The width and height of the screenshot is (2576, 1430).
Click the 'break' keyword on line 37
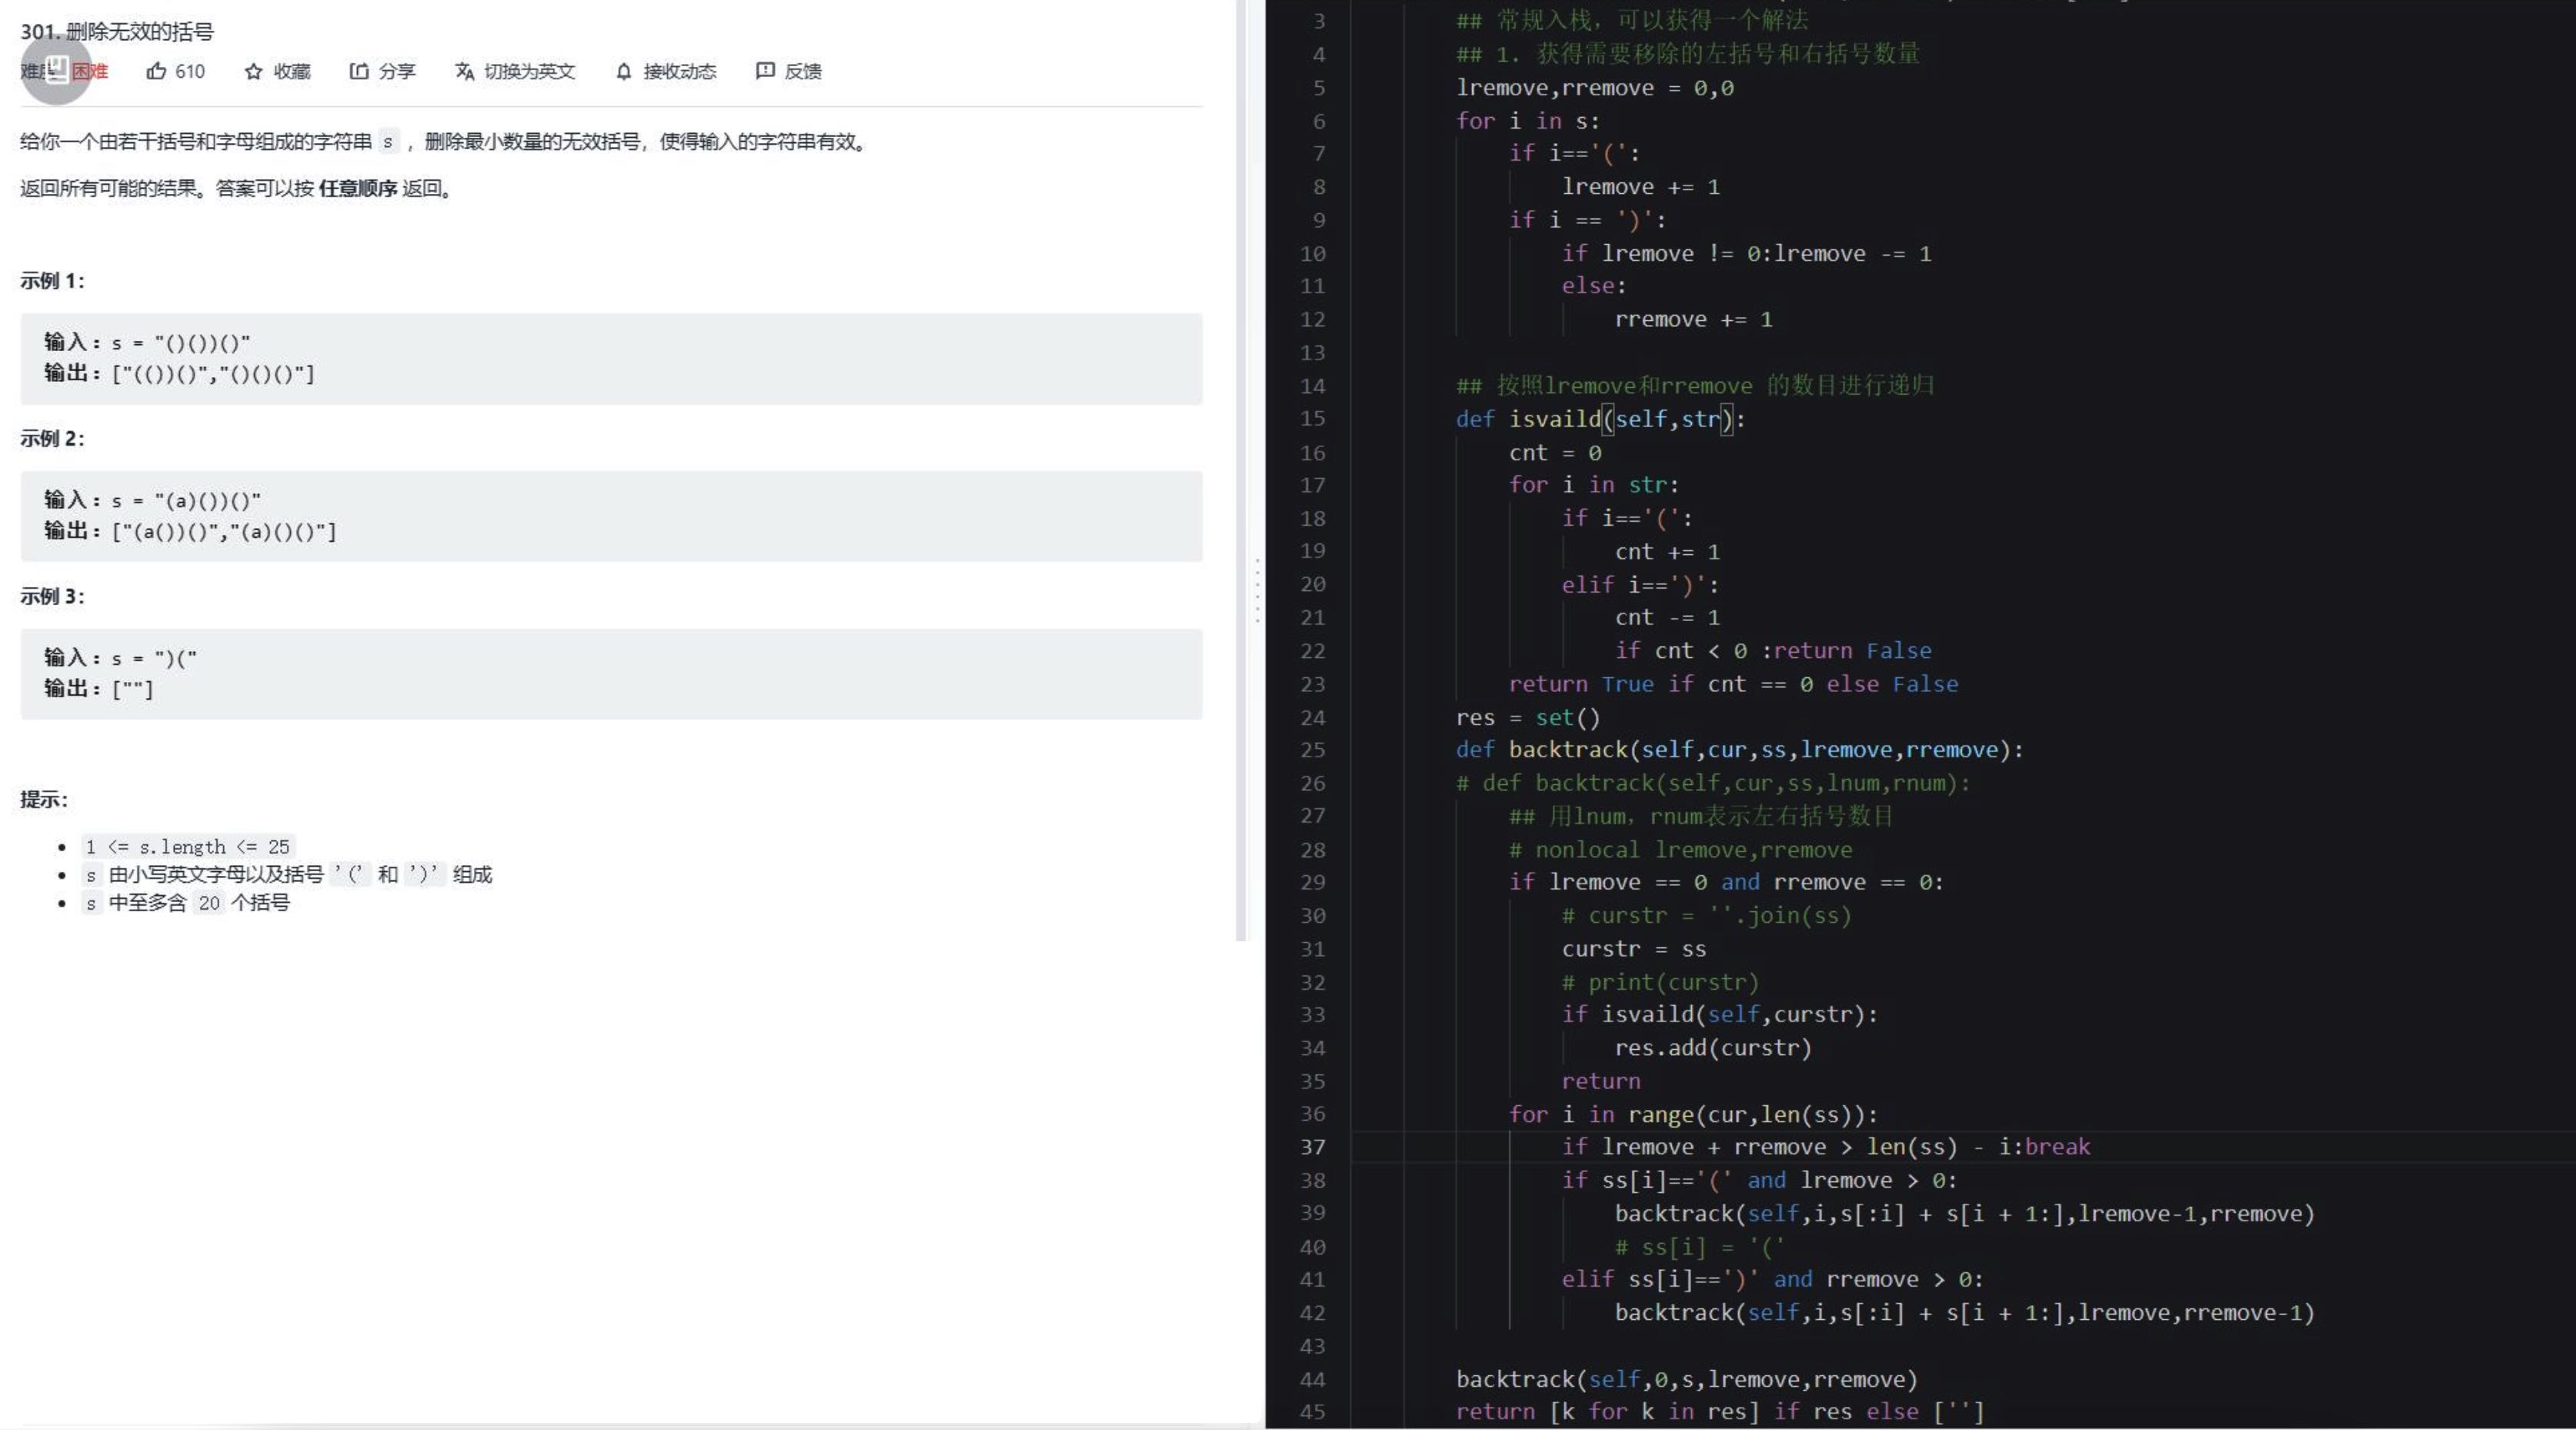point(2057,1147)
